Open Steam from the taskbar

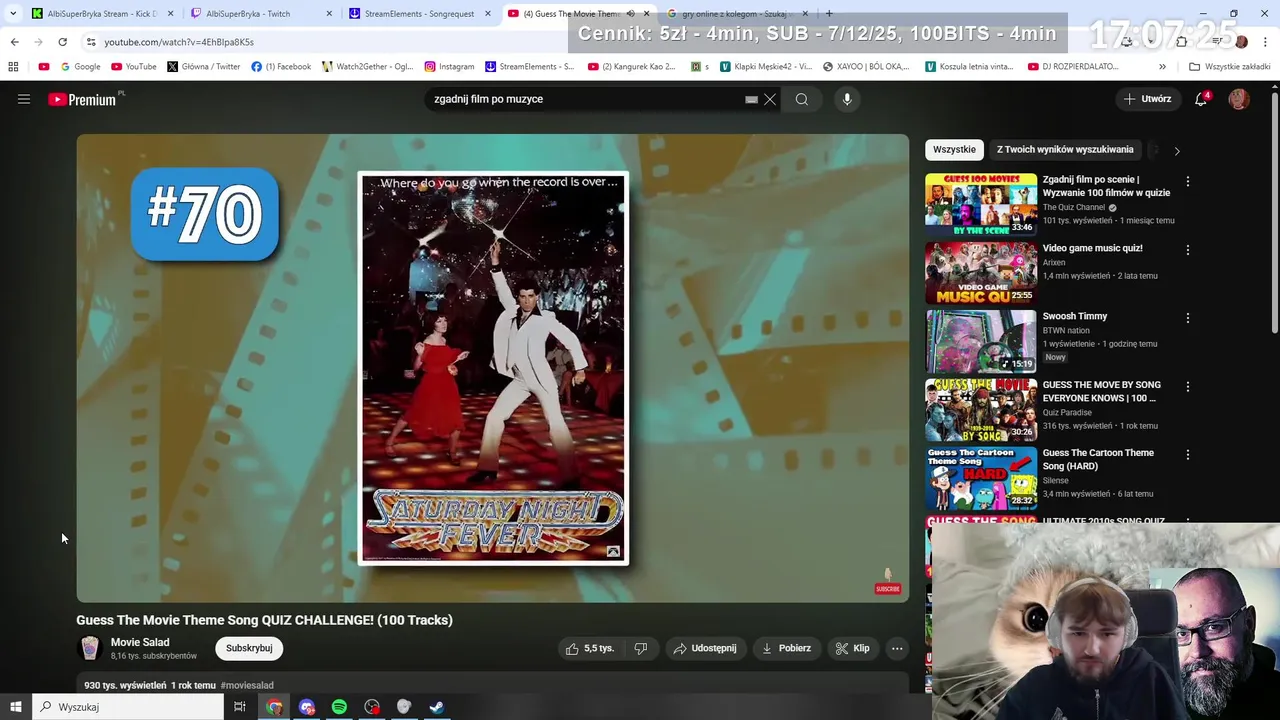[x=437, y=707]
